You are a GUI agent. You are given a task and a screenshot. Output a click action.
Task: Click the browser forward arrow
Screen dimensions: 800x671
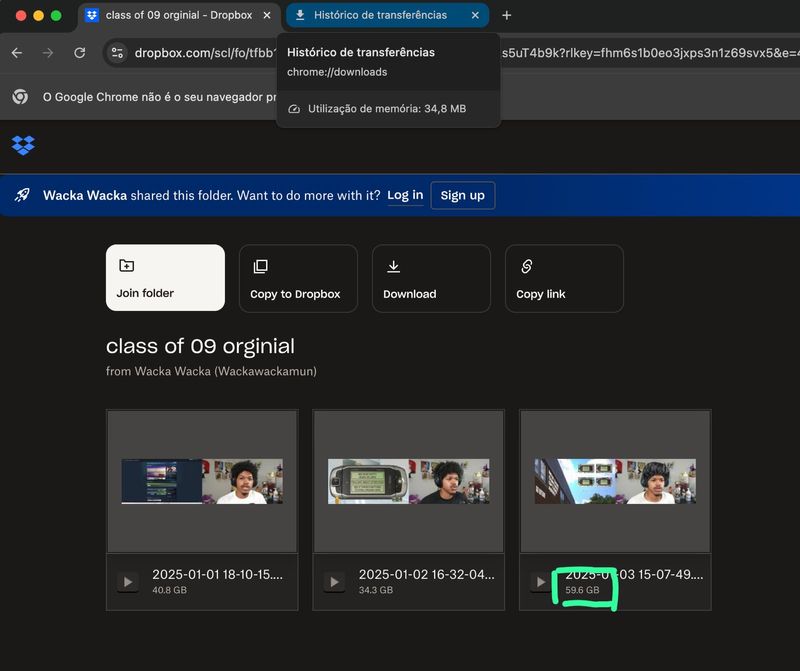48,53
